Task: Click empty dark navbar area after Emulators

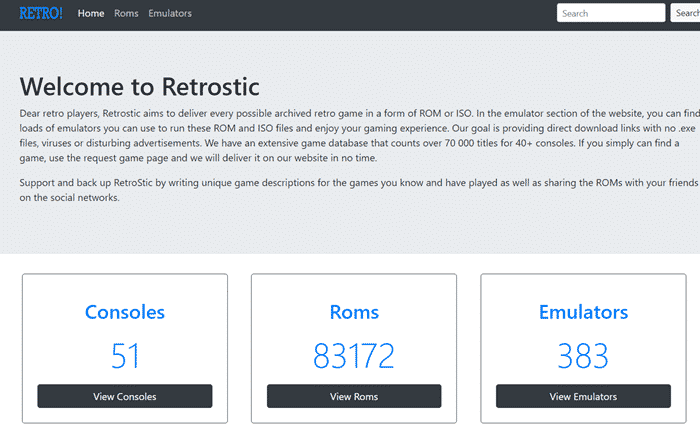Action: pyautogui.click(x=371, y=13)
